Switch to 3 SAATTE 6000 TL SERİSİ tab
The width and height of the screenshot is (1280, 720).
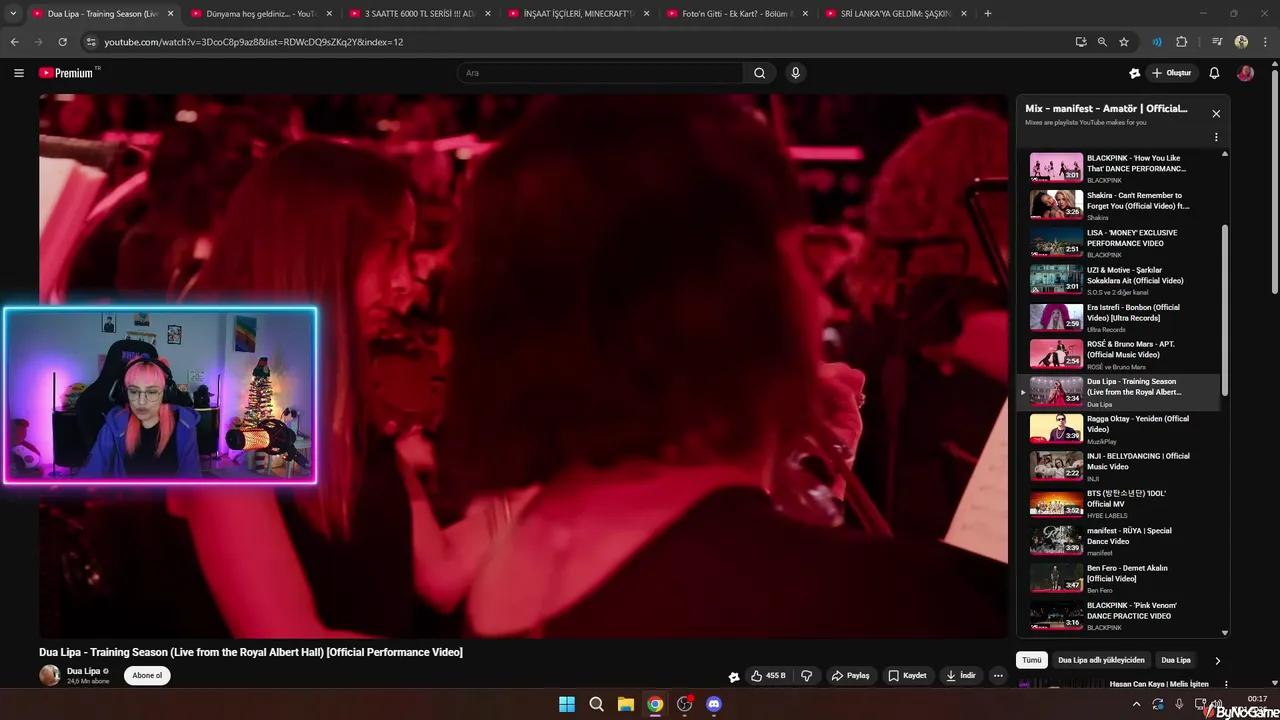420,14
